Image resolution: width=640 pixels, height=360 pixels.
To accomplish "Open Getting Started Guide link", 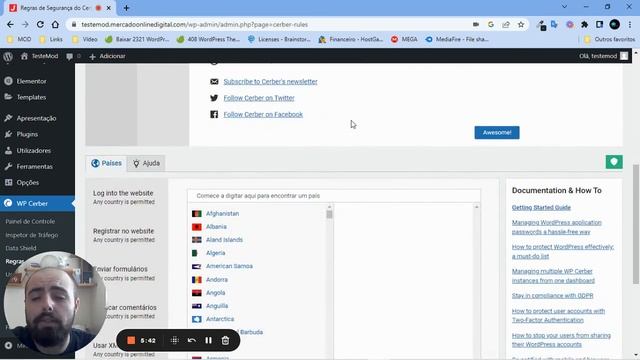I will click(x=541, y=207).
